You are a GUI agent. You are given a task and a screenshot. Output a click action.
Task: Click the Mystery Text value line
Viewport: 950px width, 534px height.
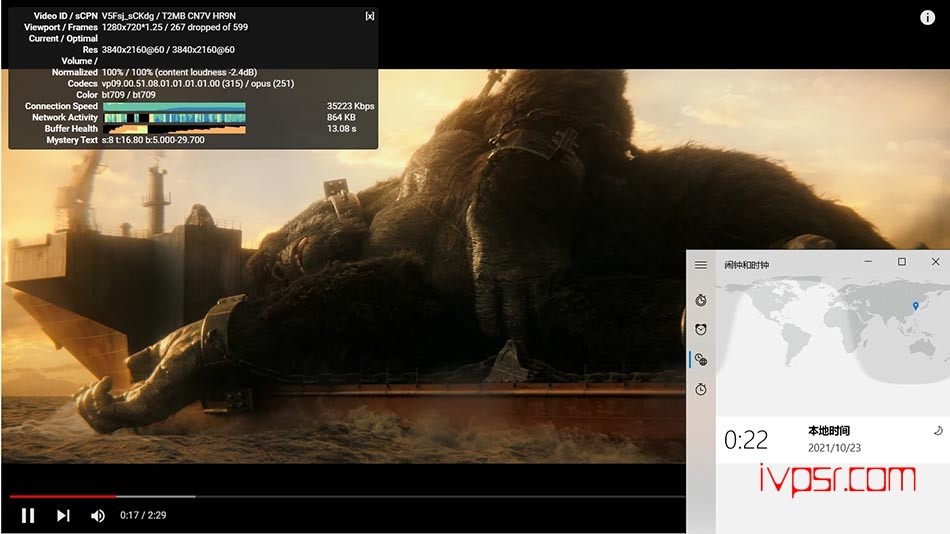coord(153,140)
